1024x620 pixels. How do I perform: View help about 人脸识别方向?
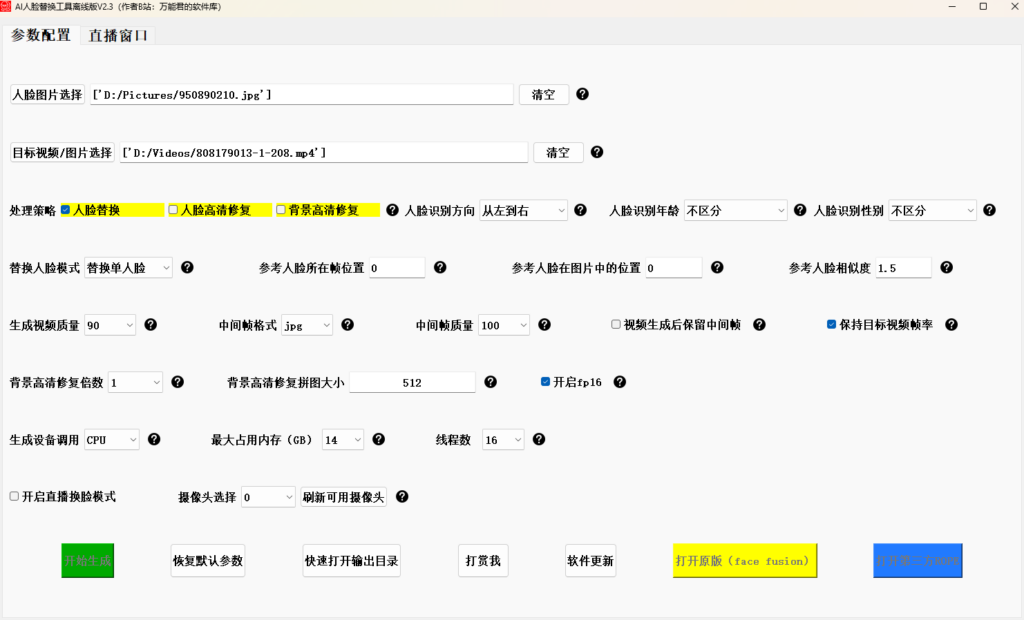tap(581, 210)
